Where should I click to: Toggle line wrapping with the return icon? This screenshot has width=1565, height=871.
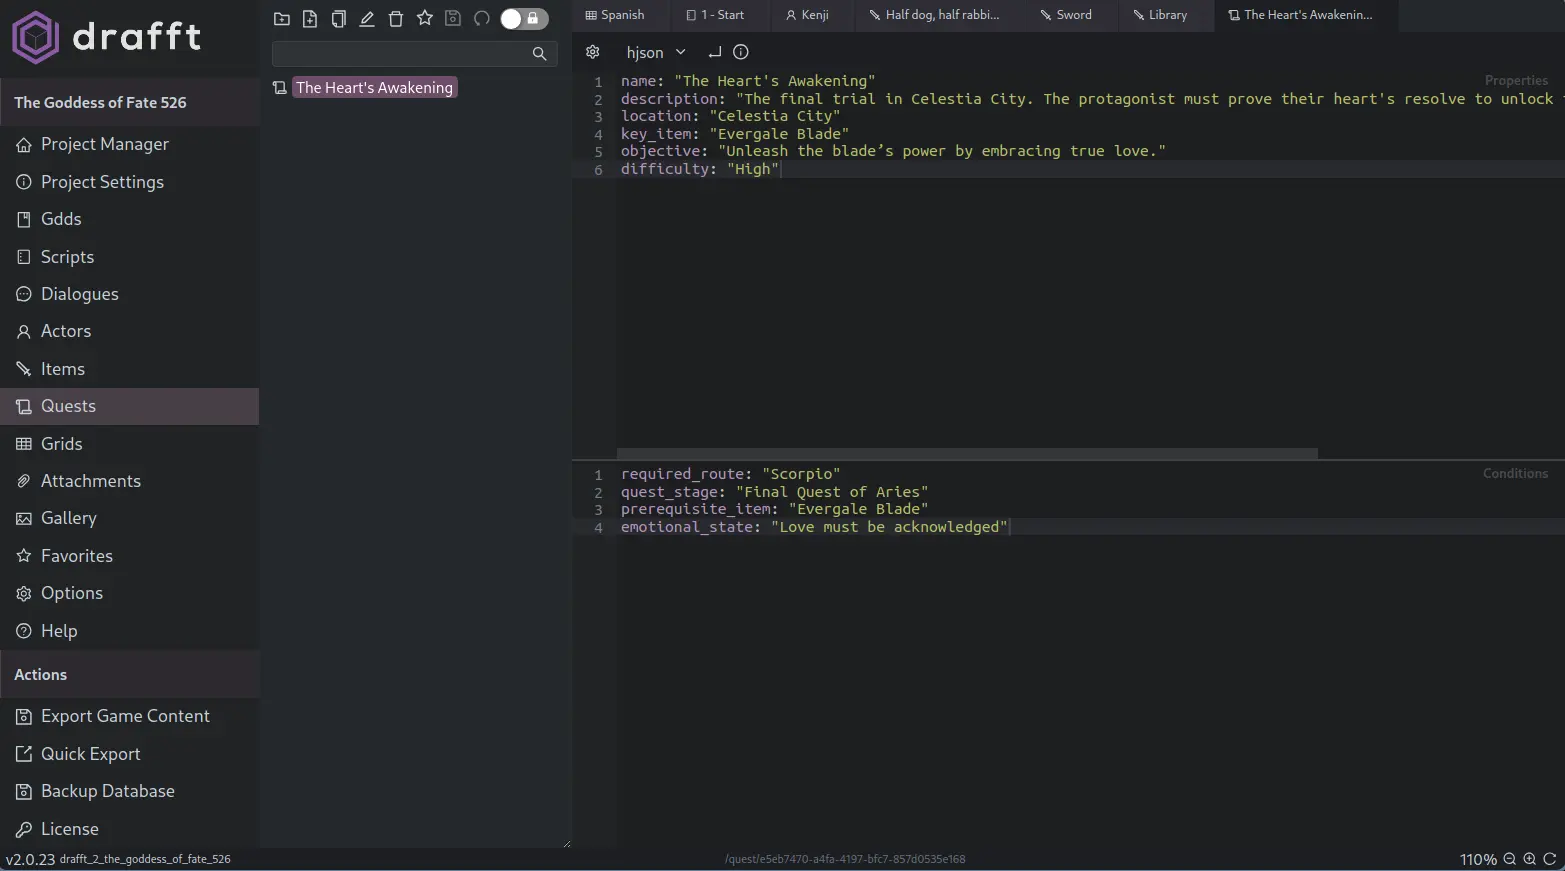714,51
